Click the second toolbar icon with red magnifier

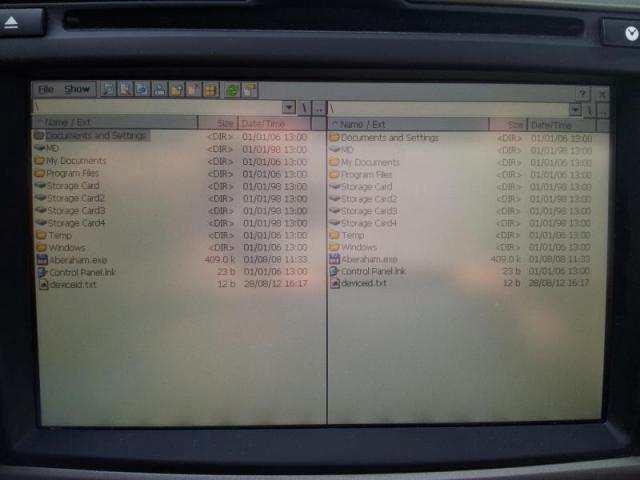click(125, 89)
